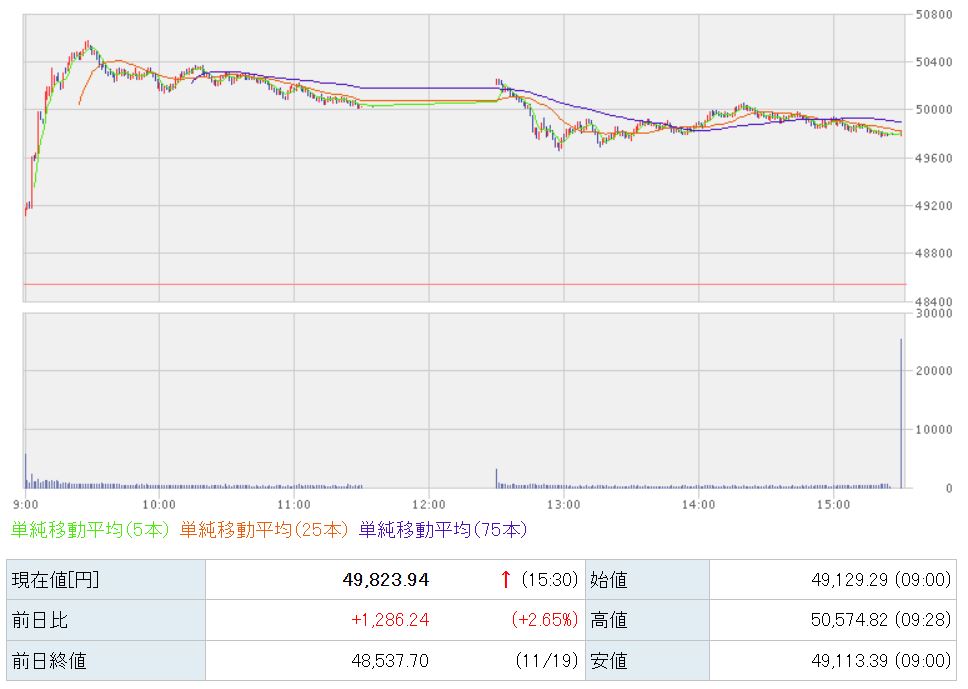Click the 9:00 label on time axis

(x=26, y=504)
